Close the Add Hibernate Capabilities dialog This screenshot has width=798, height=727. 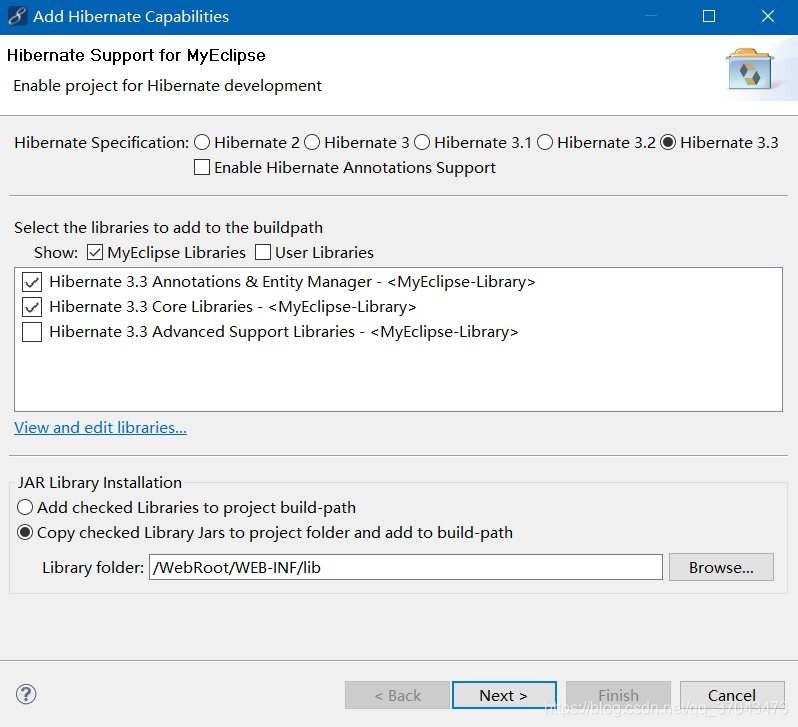tap(767, 16)
